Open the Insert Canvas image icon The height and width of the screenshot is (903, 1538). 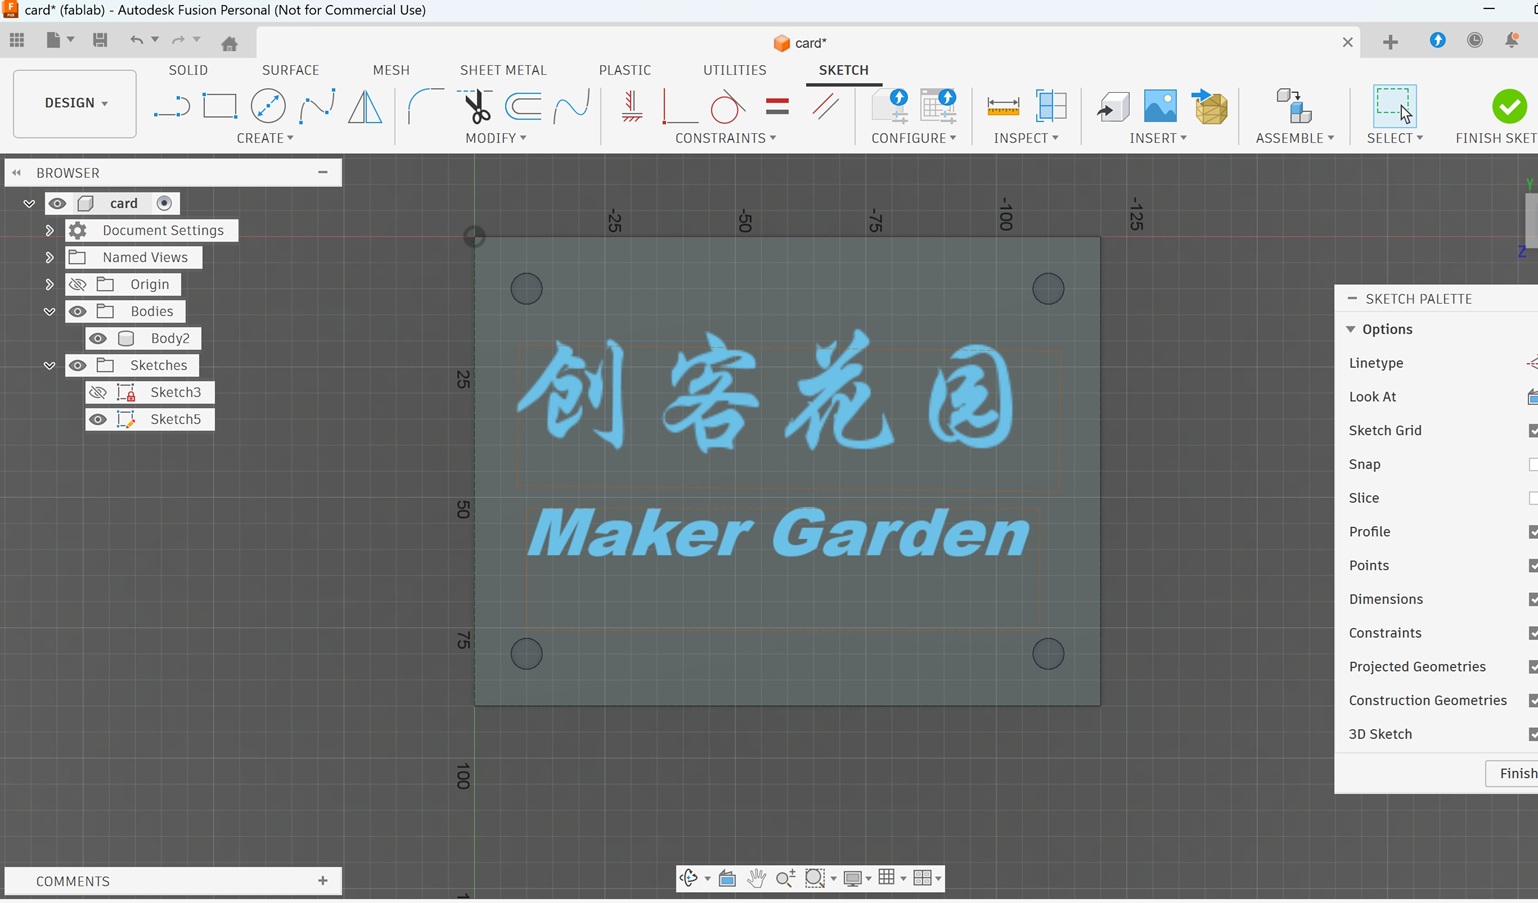(1159, 105)
